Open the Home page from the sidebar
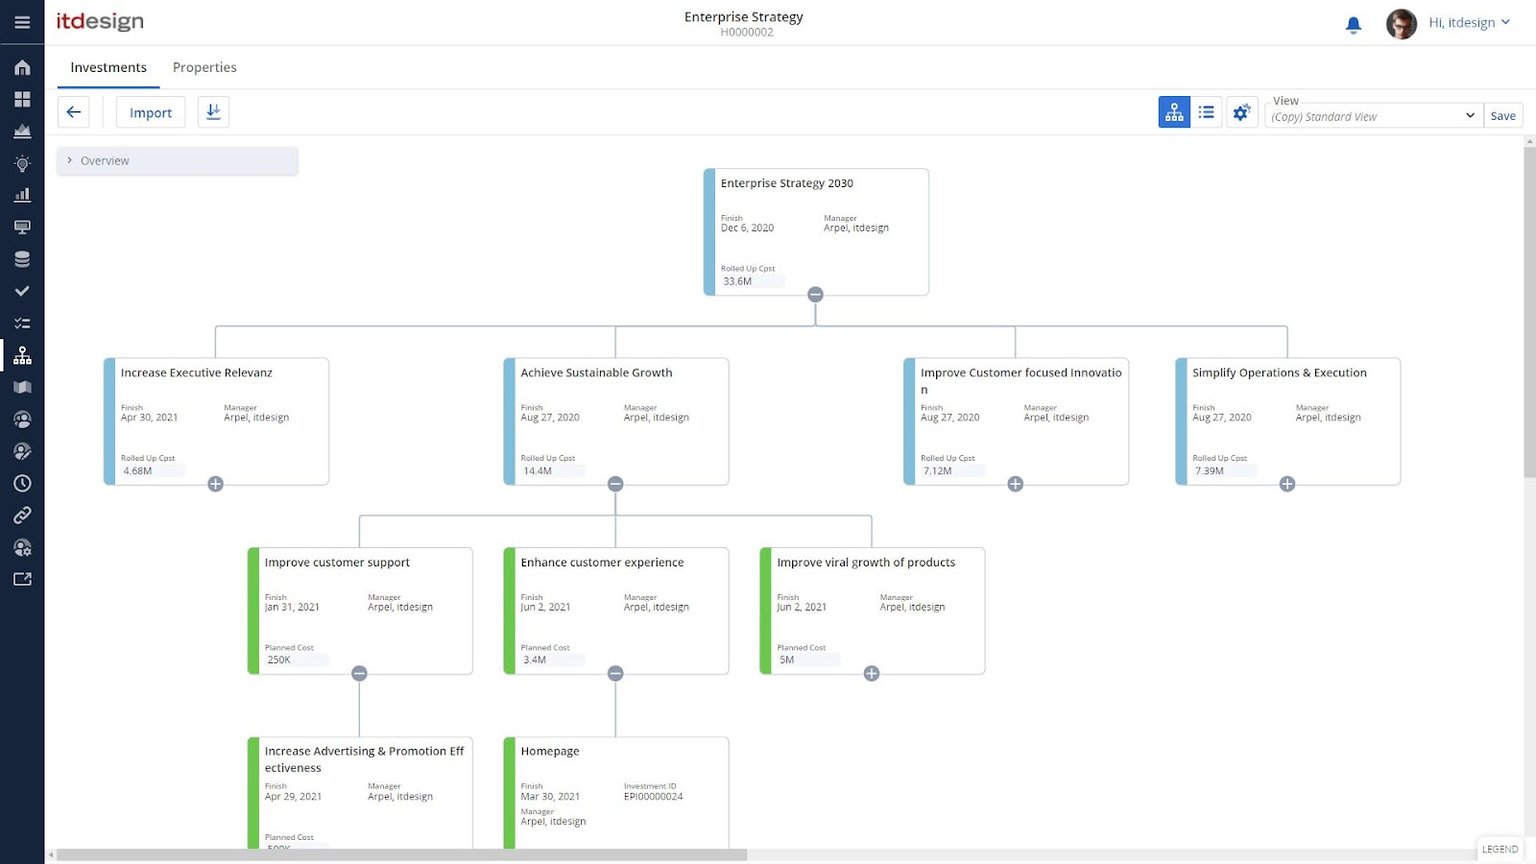 (x=22, y=67)
